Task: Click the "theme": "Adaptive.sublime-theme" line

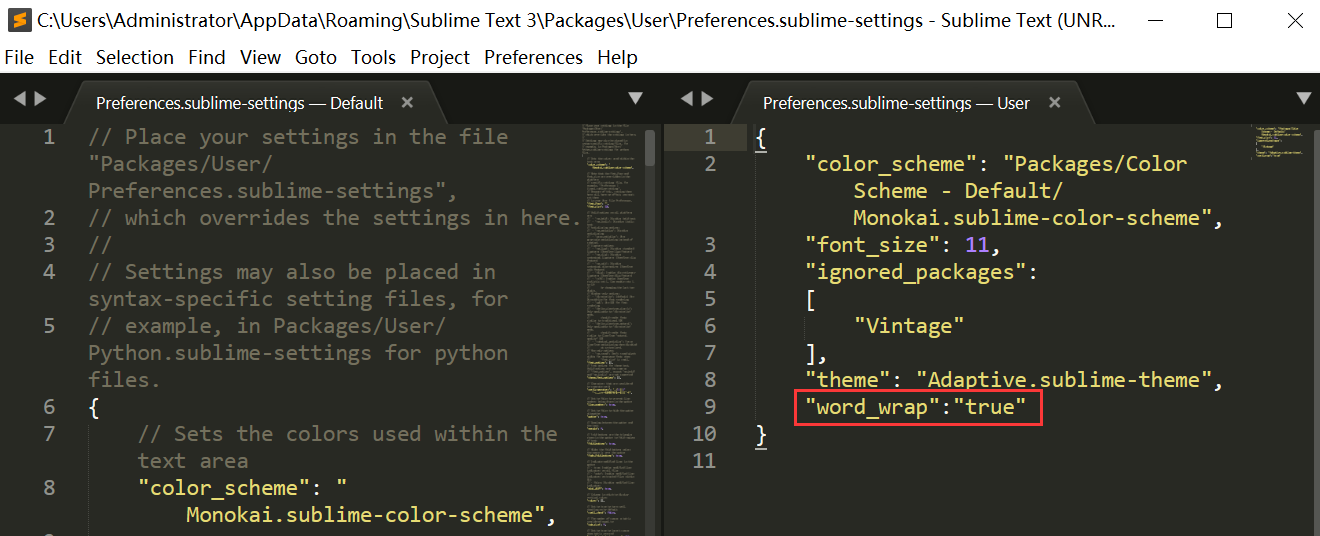Action: (x=1016, y=380)
